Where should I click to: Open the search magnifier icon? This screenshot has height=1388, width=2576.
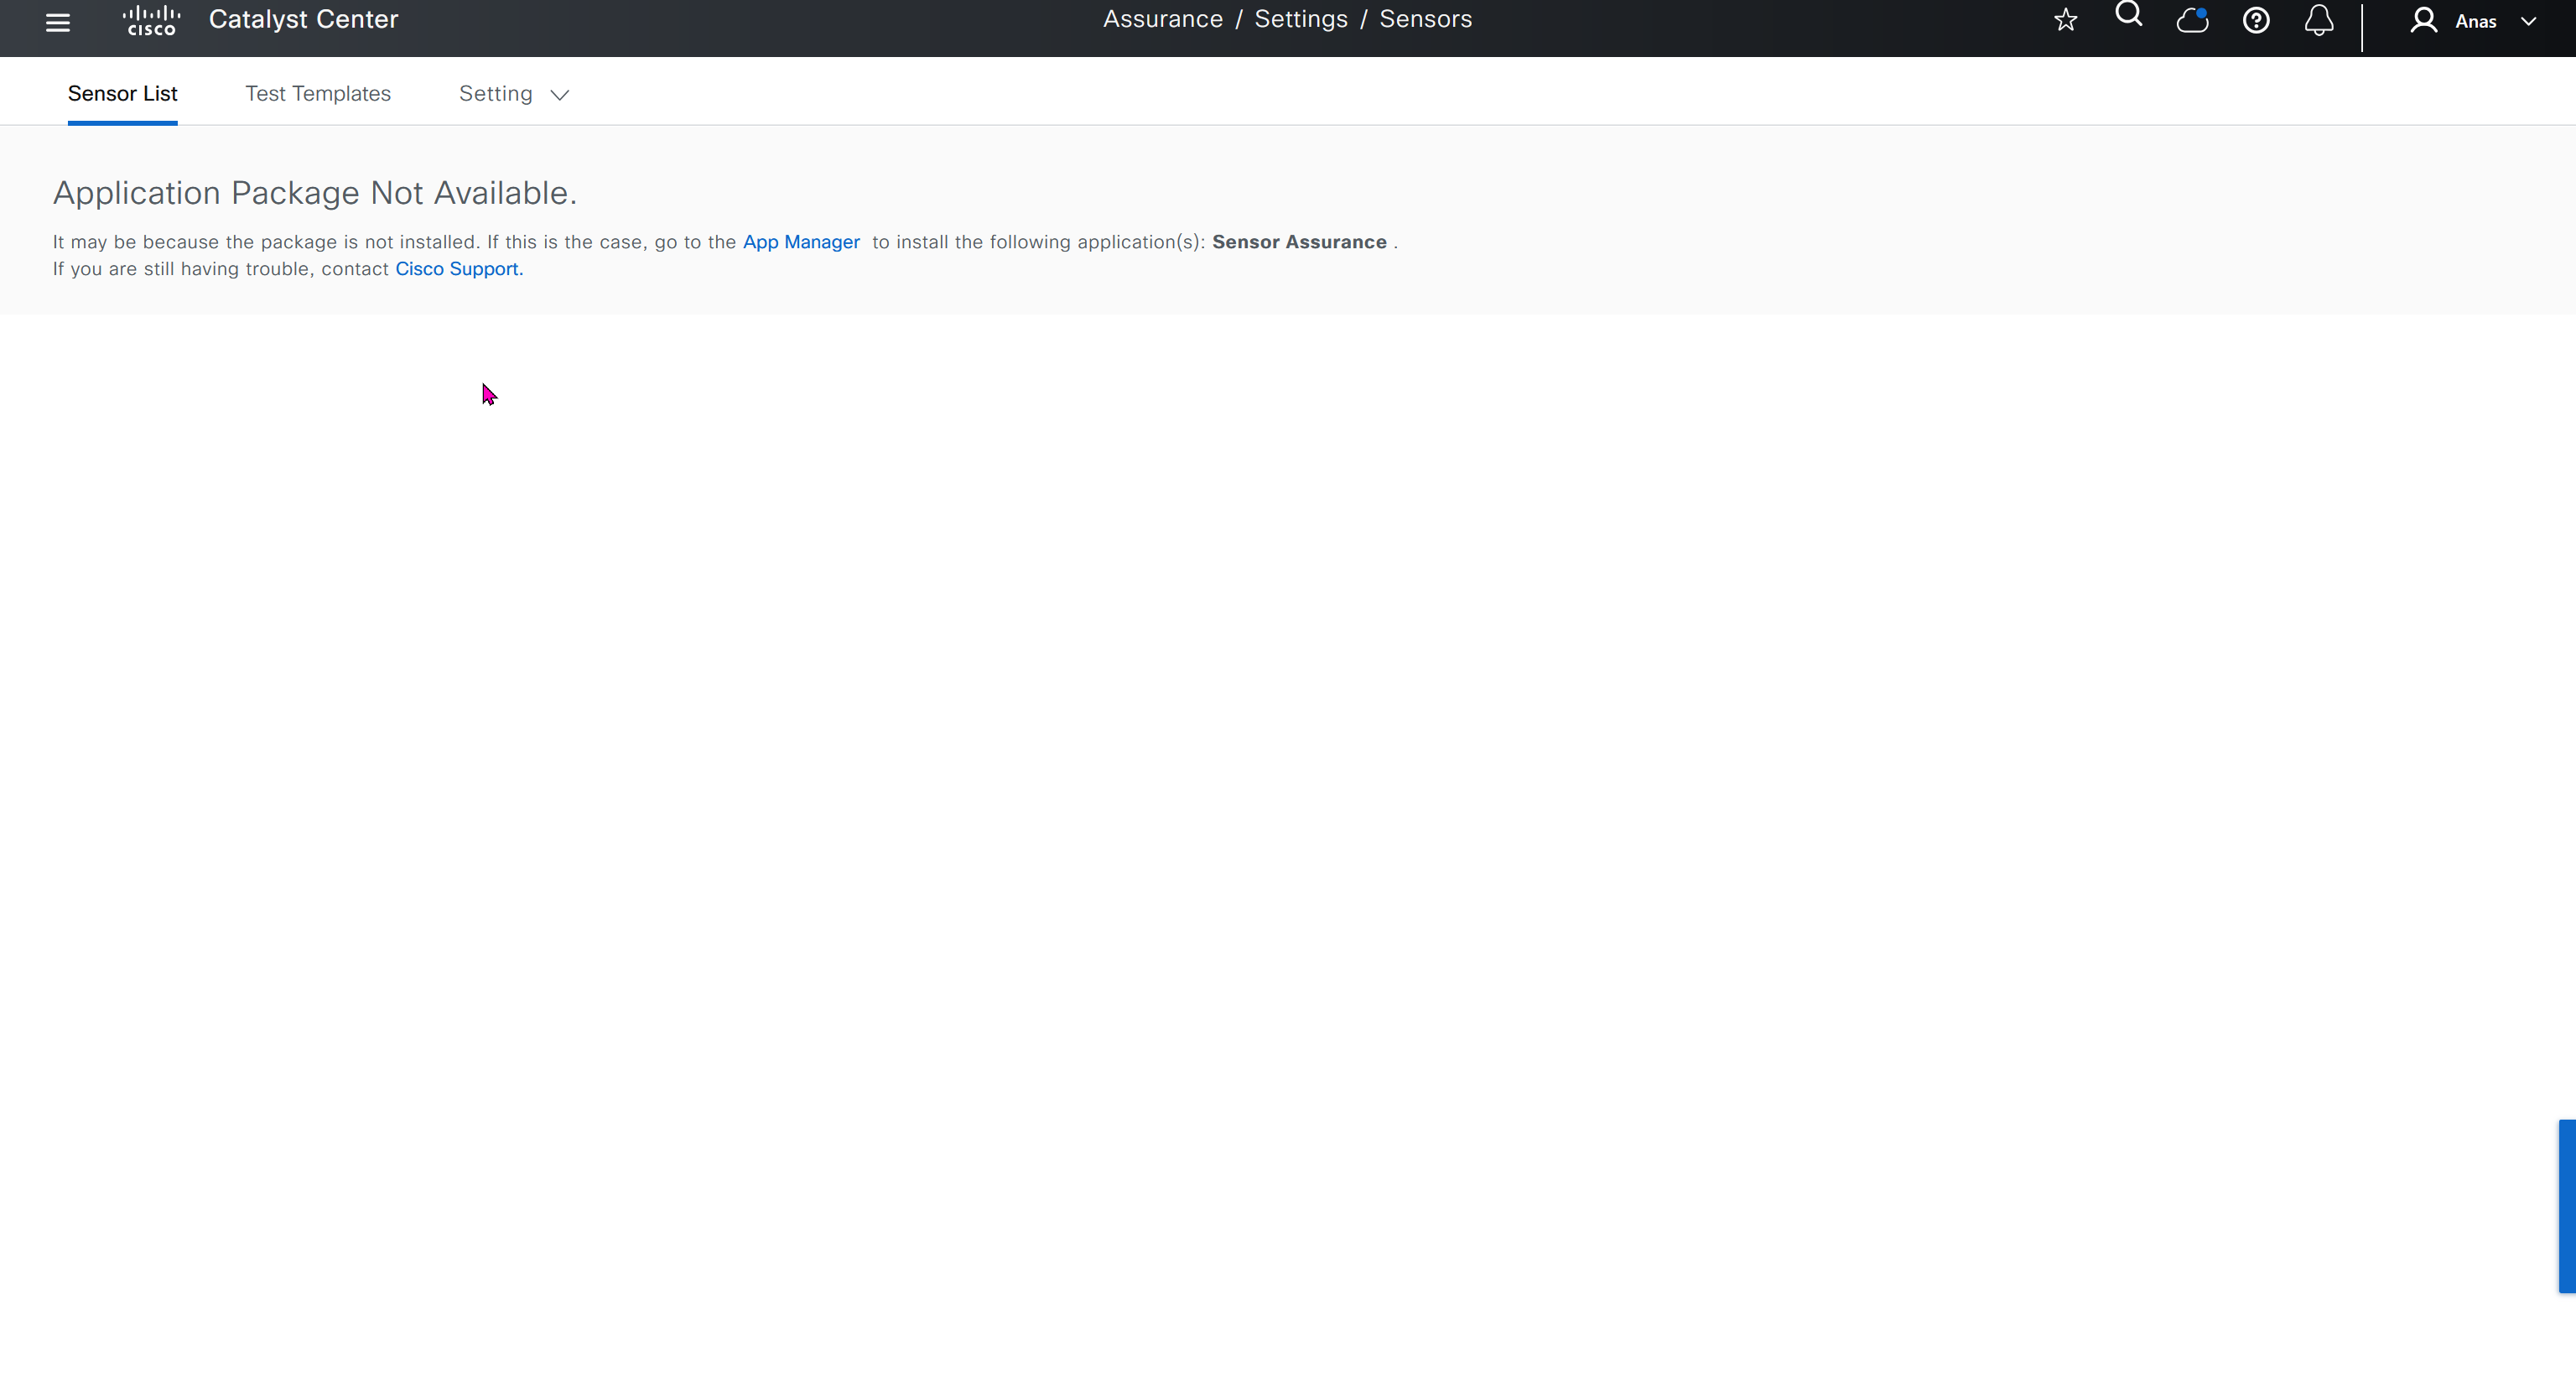(2128, 15)
